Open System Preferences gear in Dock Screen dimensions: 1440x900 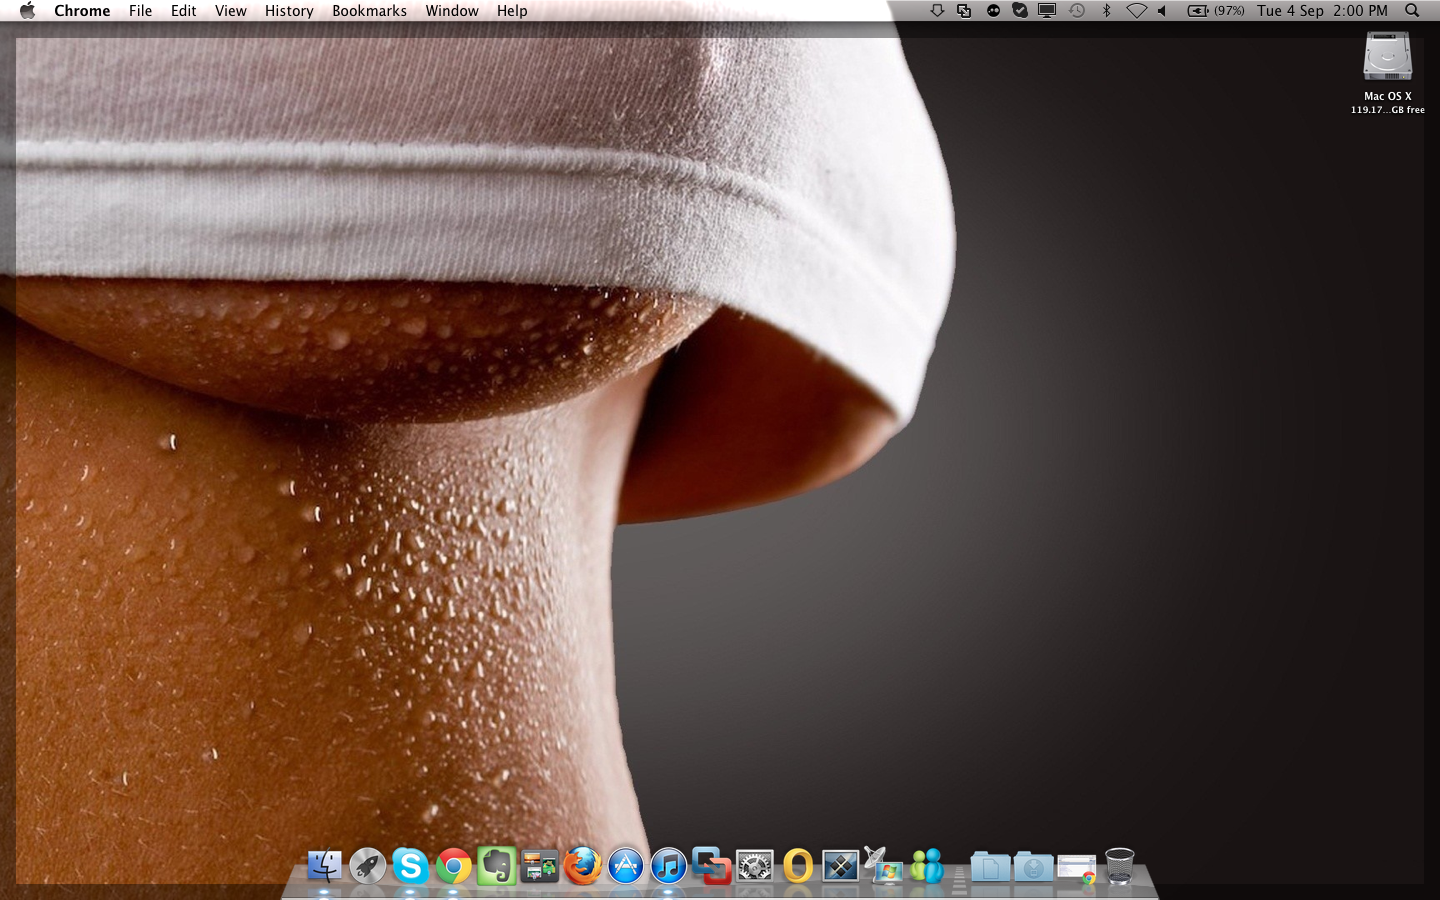point(754,865)
